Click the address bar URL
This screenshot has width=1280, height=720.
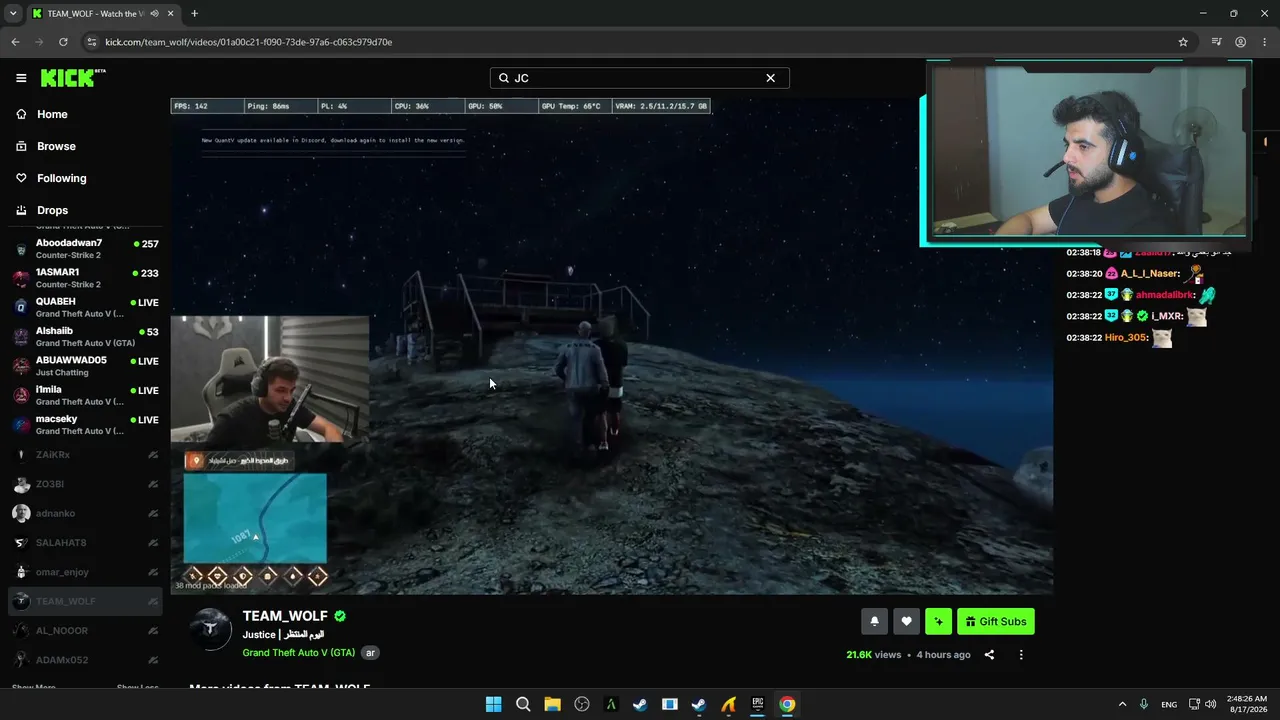(248, 42)
